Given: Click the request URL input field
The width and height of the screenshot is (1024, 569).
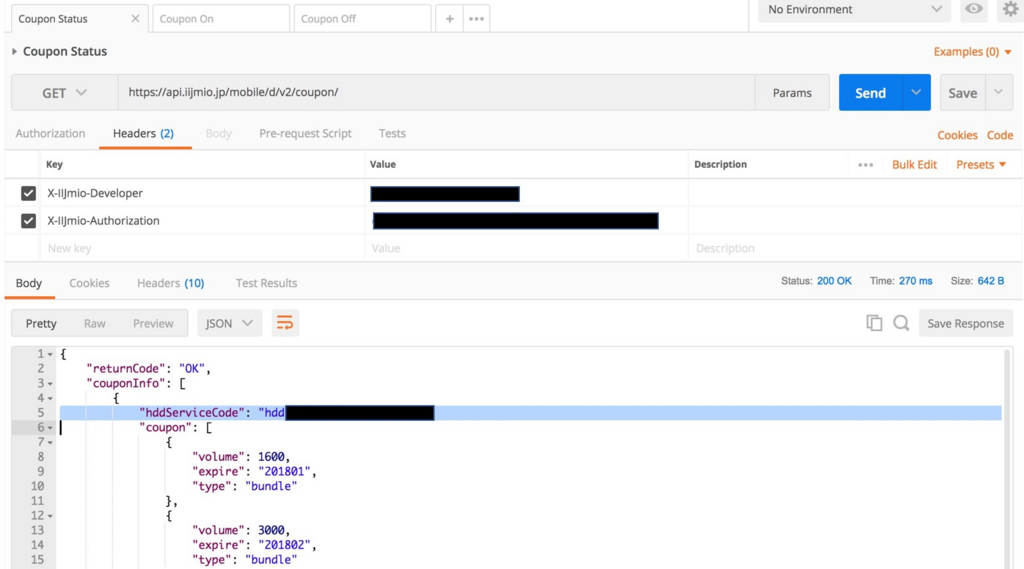Looking at the screenshot, I should pos(436,92).
